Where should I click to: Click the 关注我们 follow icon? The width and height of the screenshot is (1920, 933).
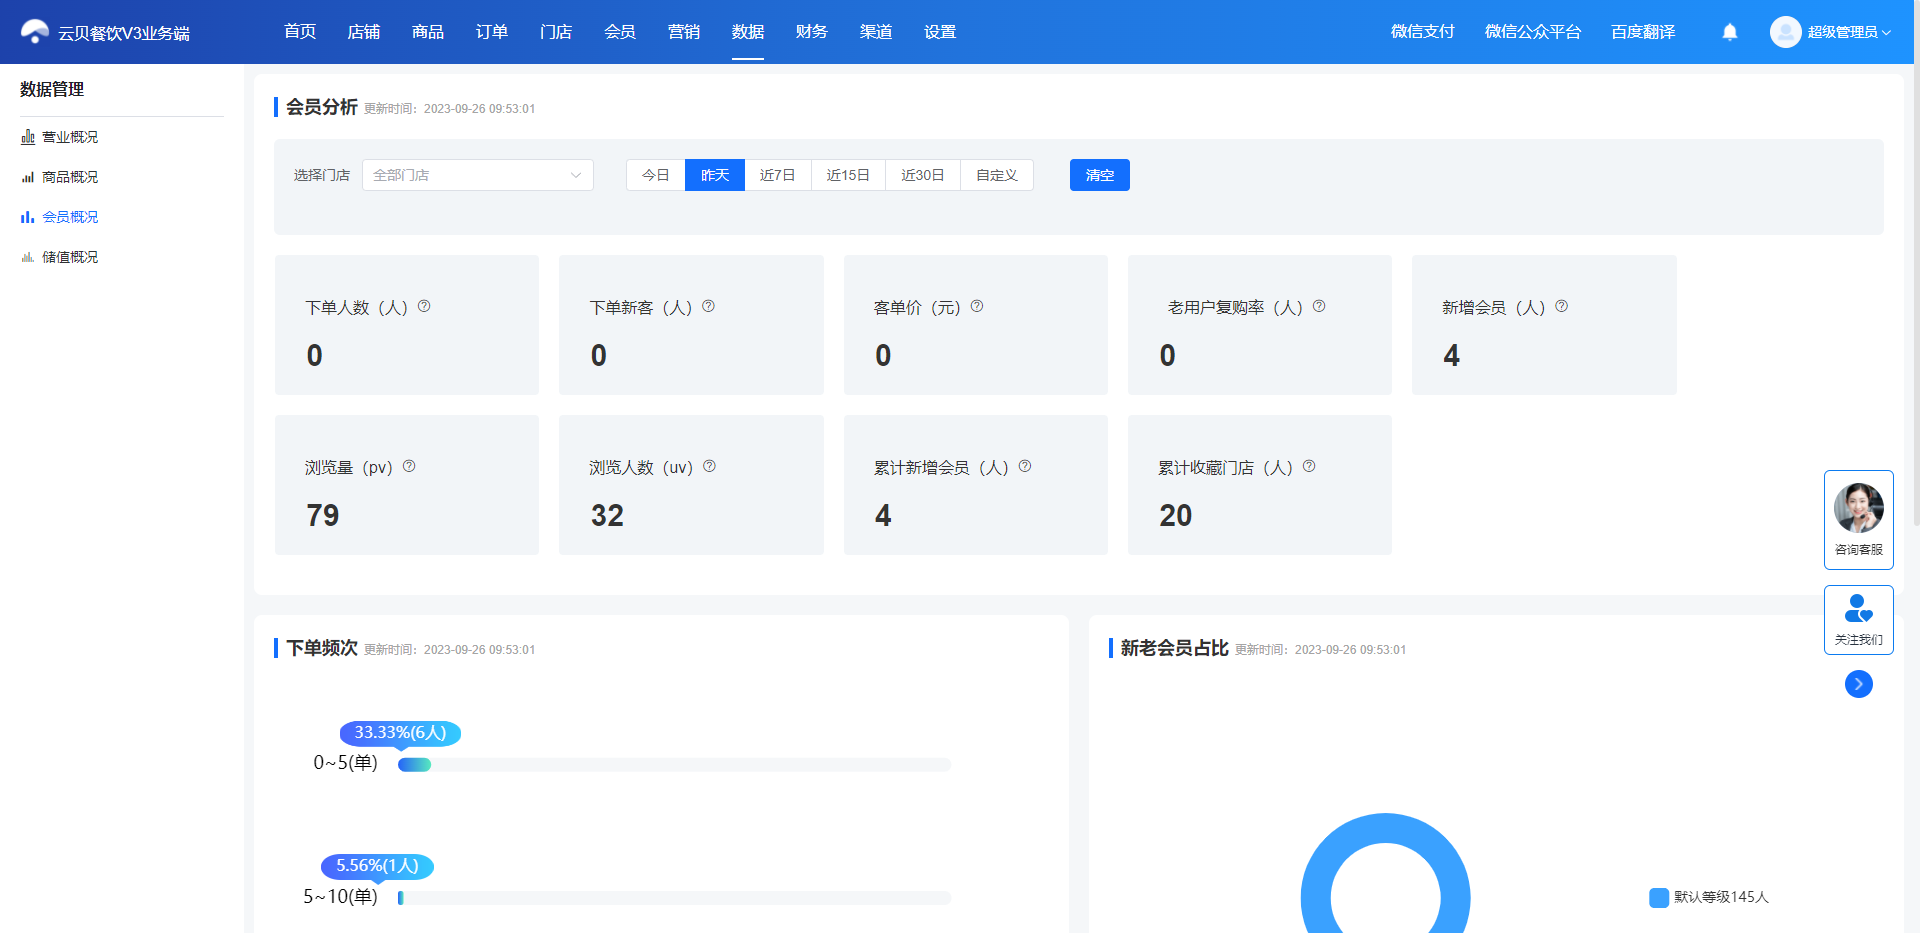pyautogui.click(x=1859, y=619)
